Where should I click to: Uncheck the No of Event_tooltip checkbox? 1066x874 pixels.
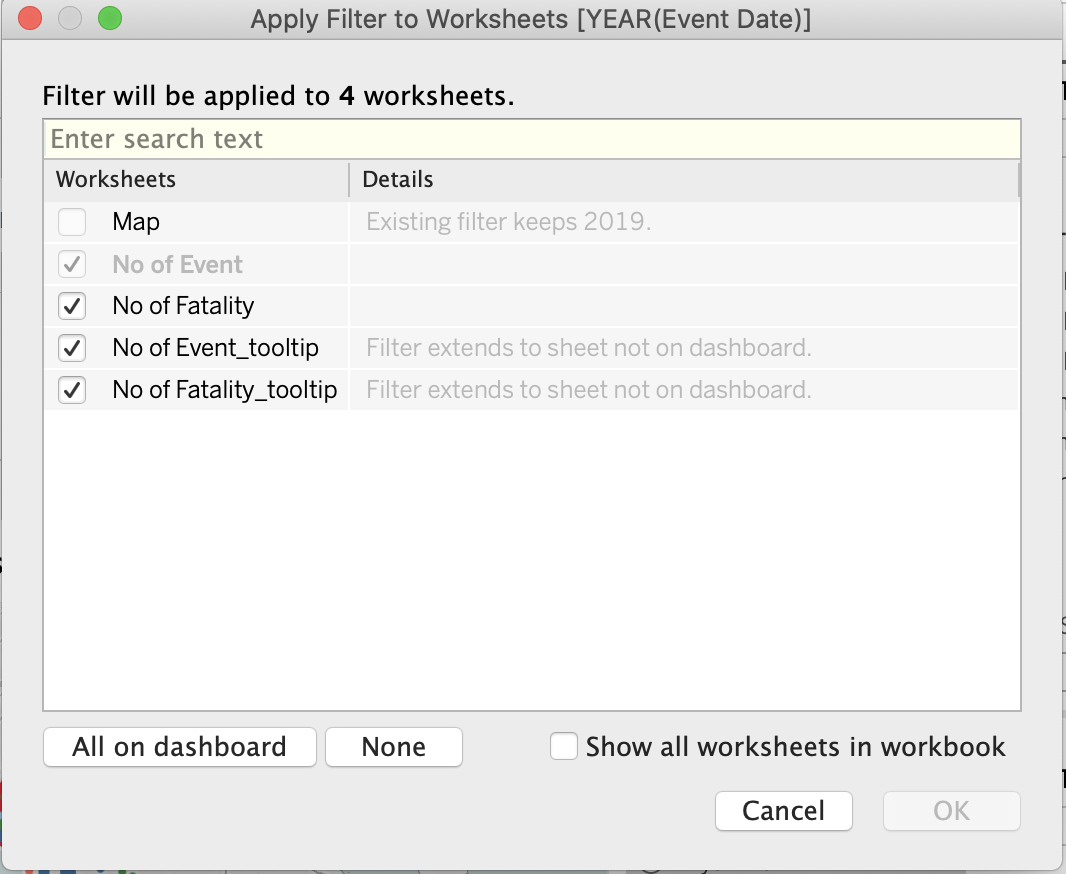point(72,348)
